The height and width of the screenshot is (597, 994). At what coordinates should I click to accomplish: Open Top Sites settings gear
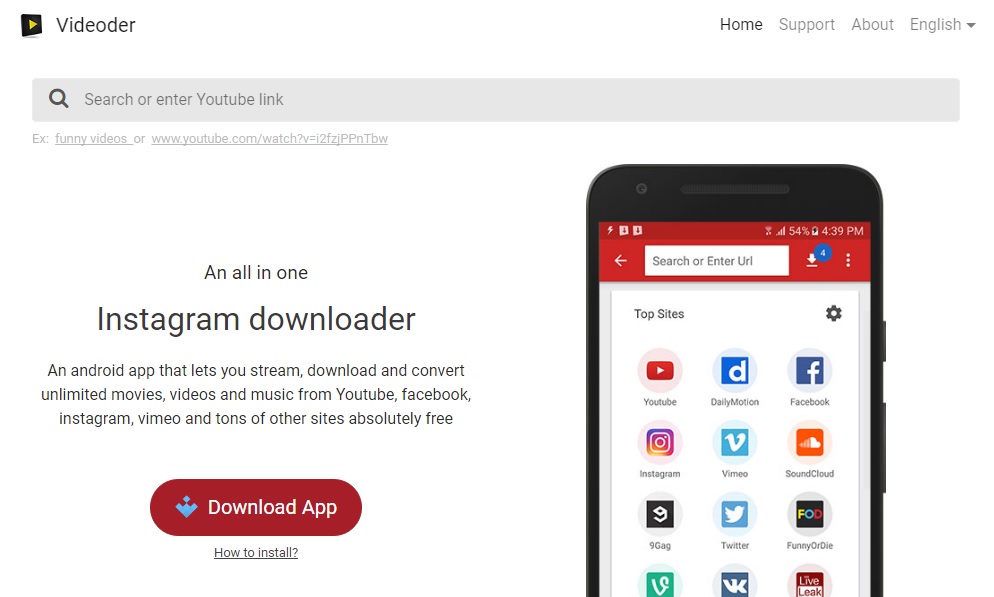pyautogui.click(x=834, y=313)
